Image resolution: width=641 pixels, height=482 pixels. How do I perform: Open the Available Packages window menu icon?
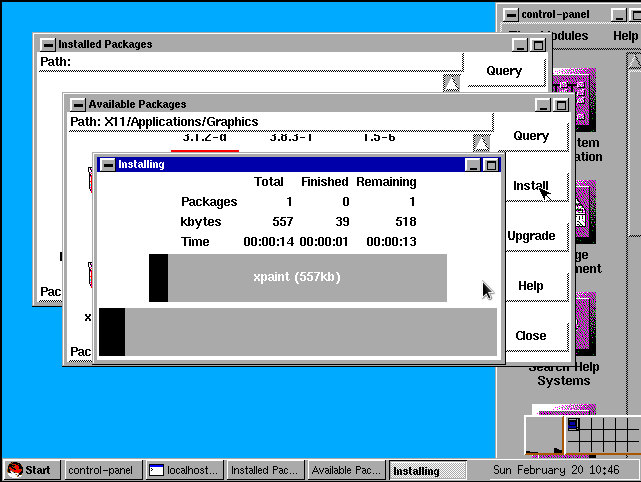point(77,104)
